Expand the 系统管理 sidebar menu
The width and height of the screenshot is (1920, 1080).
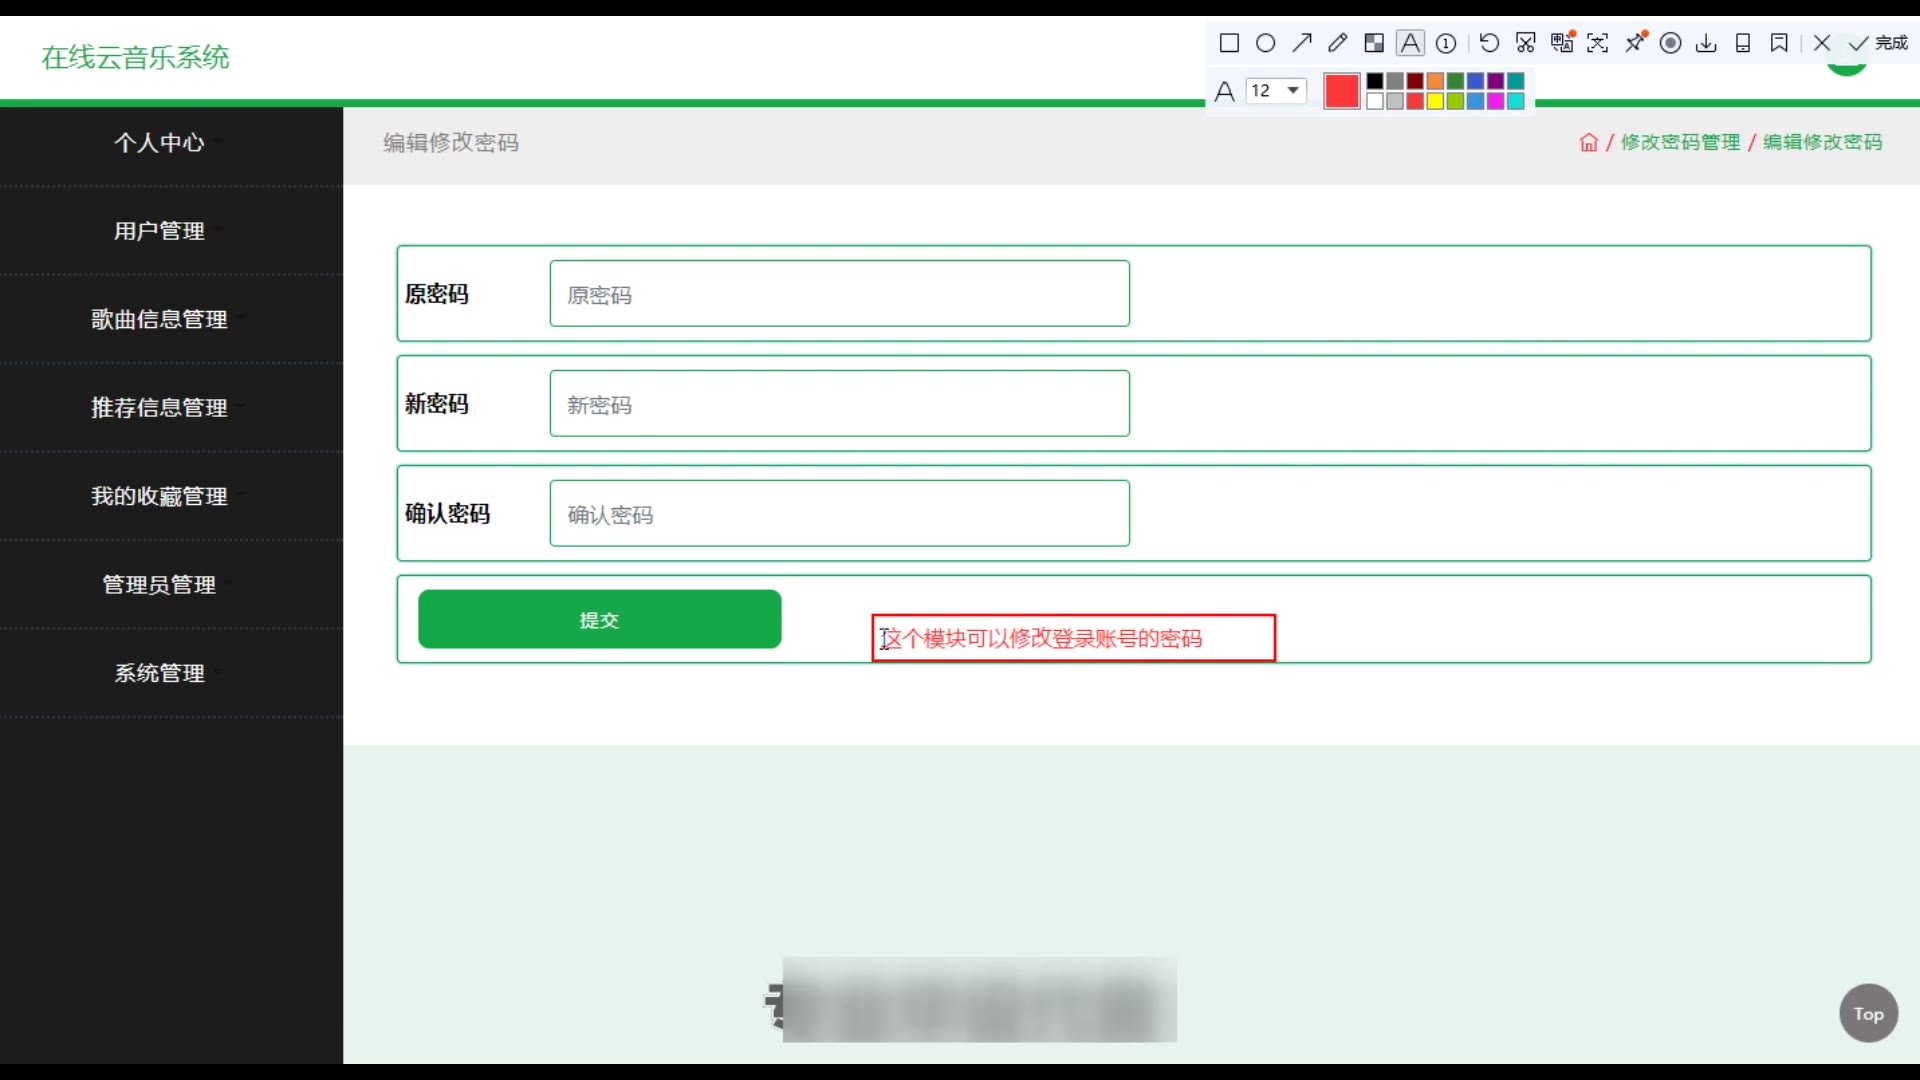click(171, 673)
